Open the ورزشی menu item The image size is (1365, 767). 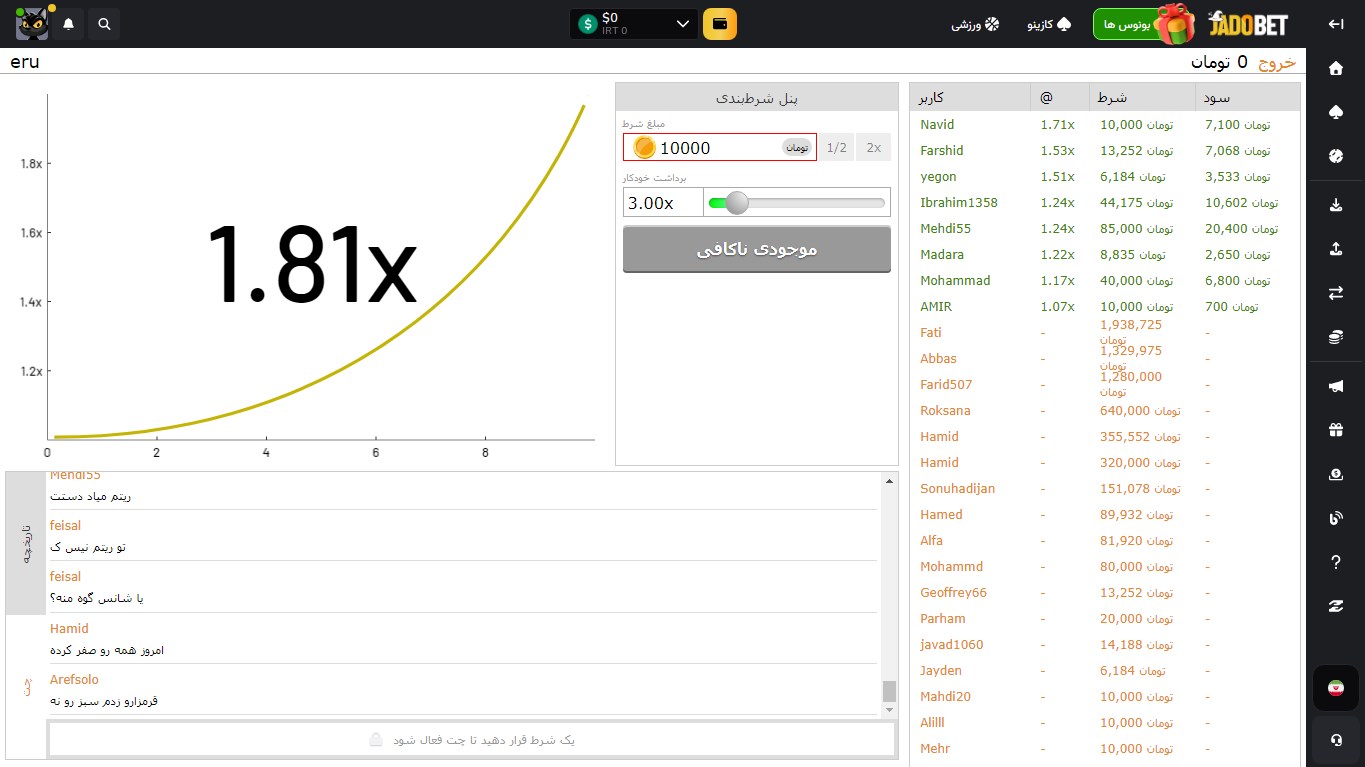click(x=975, y=24)
